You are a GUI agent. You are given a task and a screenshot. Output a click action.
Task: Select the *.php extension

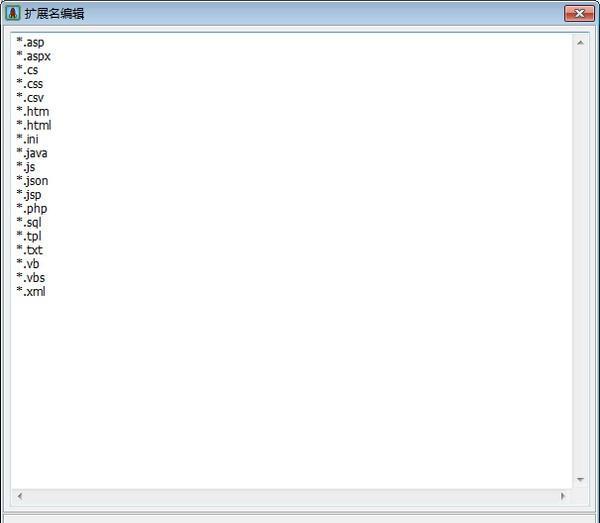click(32, 209)
